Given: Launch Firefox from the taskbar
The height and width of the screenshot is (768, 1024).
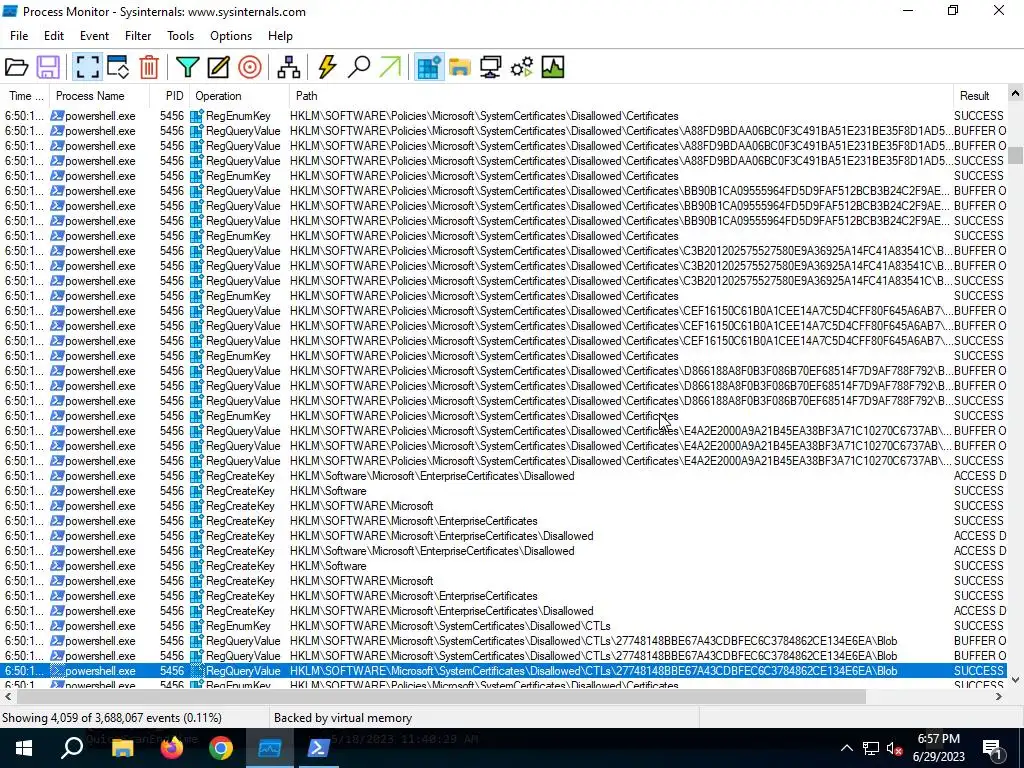Looking at the screenshot, I should click(172, 748).
